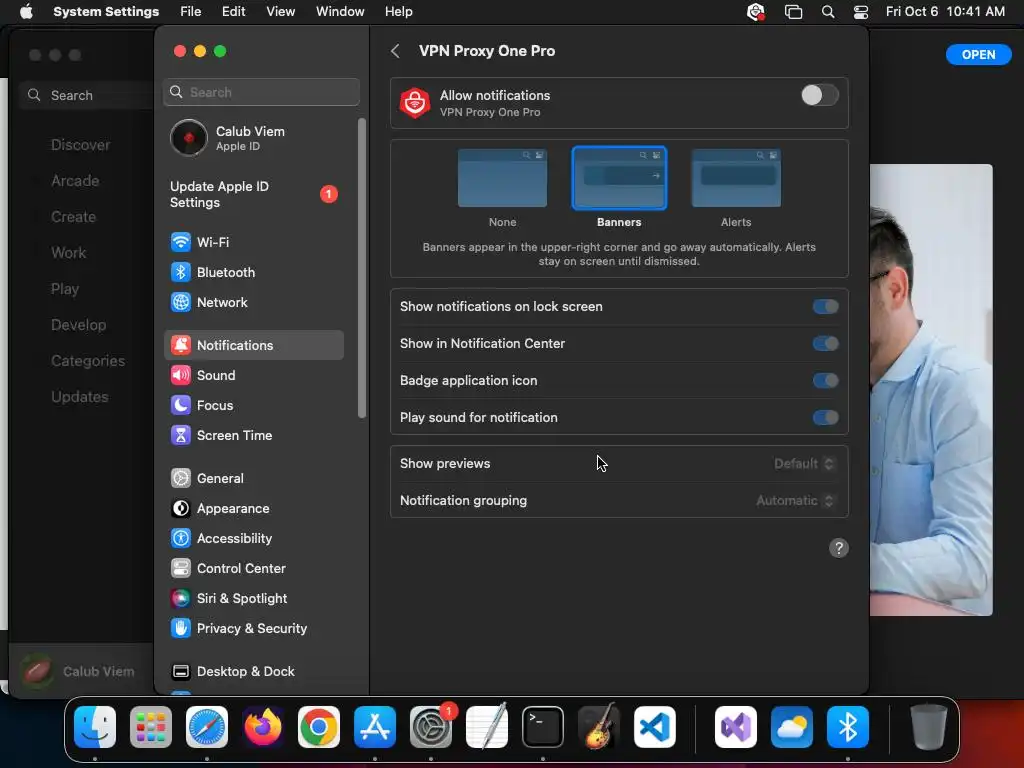Viewport: 1024px width, 768px height.
Task: Open App Store from the Dock
Action: (375, 727)
